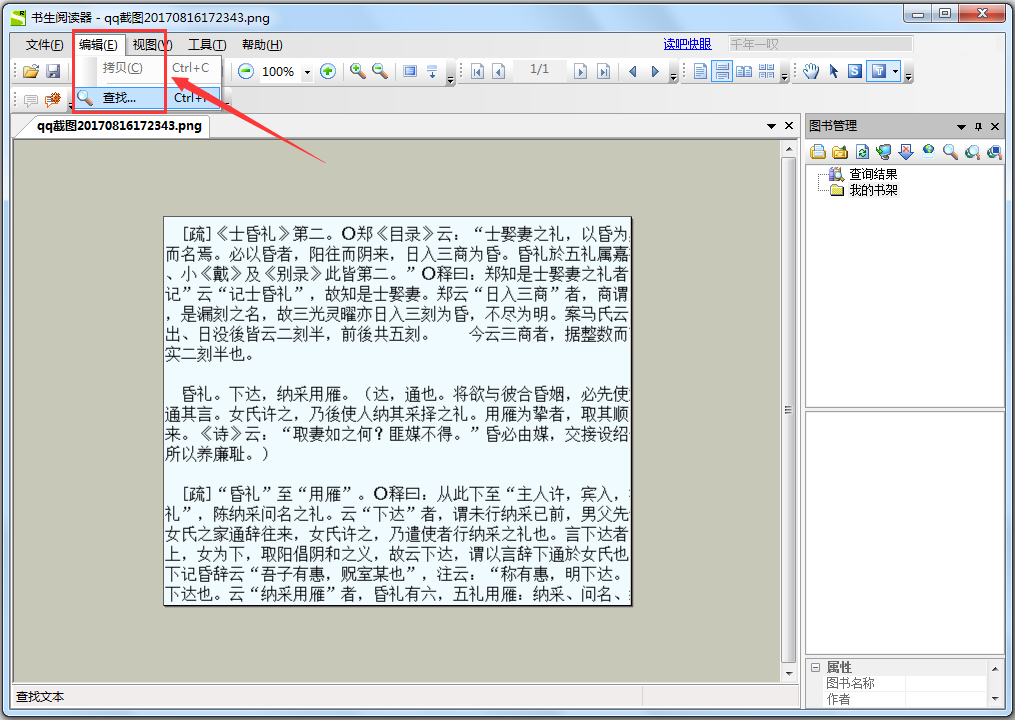The height and width of the screenshot is (720, 1015).
Task: Toggle the S mode button on toolbar
Action: [855, 71]
